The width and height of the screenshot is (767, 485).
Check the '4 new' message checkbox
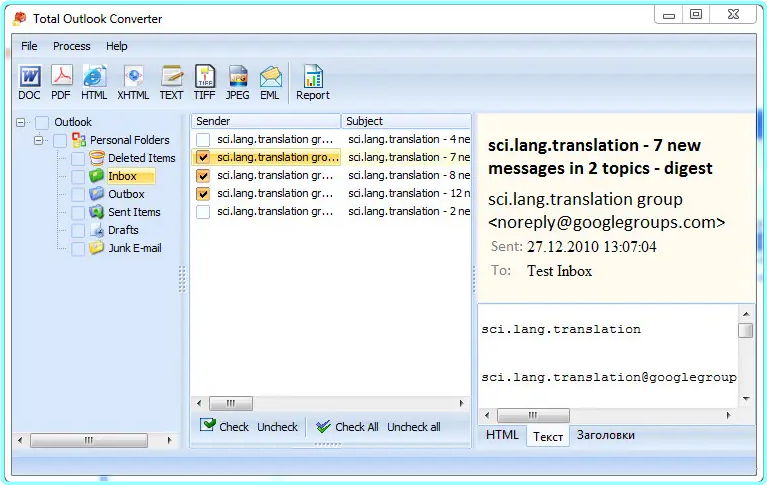click(203, 139)
